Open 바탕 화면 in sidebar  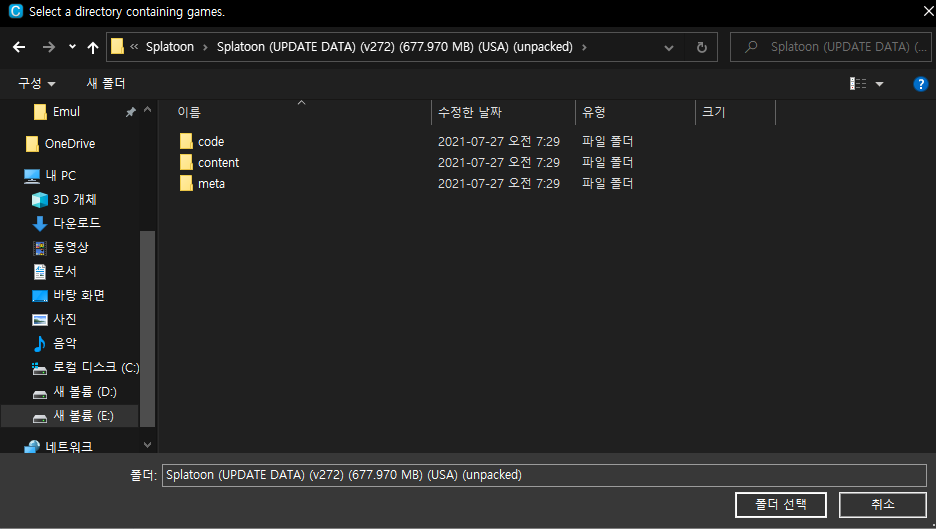coord(79,295)
